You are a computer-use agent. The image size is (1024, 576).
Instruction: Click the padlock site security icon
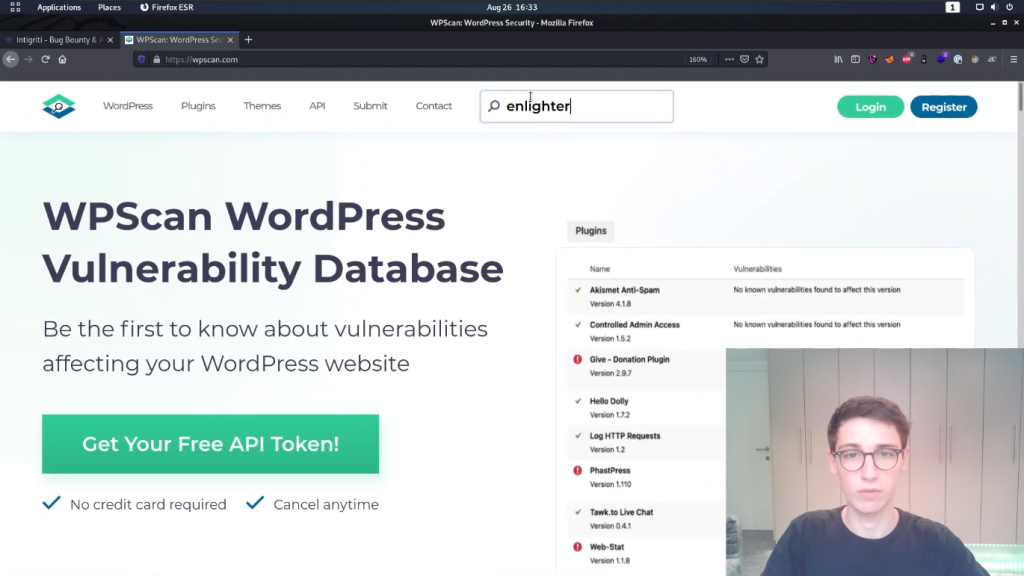[156, 59]
